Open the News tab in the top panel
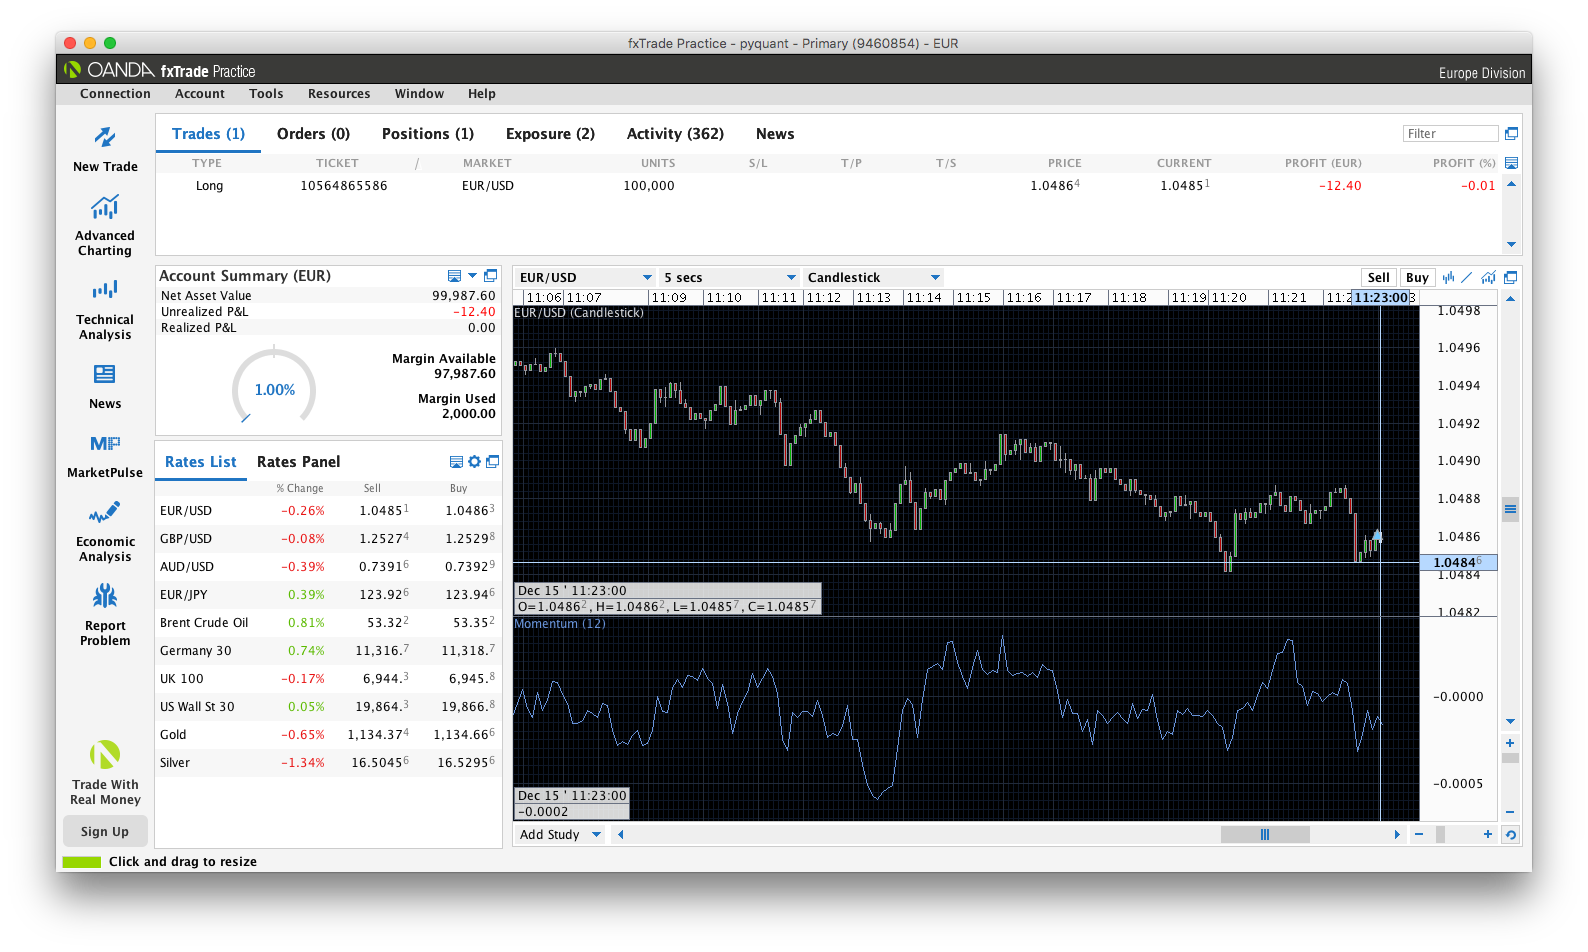 pyautogui.click(x=775, y=134)
